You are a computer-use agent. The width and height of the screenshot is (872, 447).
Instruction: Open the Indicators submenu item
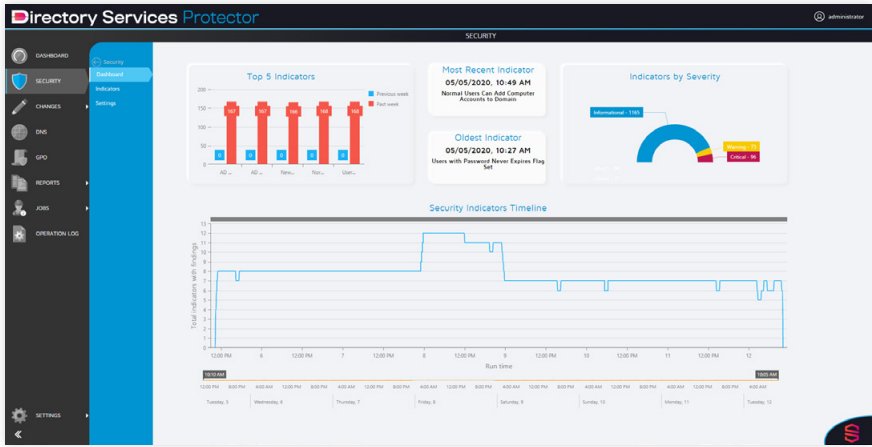(107, 89)
